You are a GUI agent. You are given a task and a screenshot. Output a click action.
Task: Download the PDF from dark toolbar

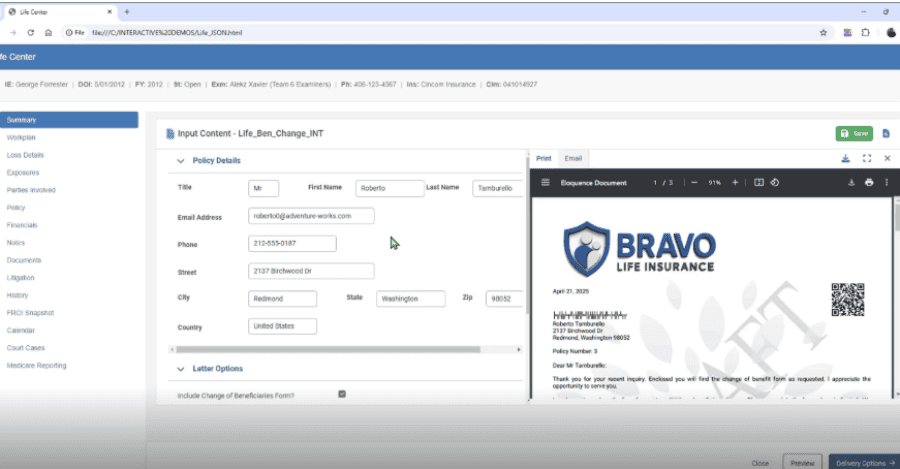(x=851, y=183)
